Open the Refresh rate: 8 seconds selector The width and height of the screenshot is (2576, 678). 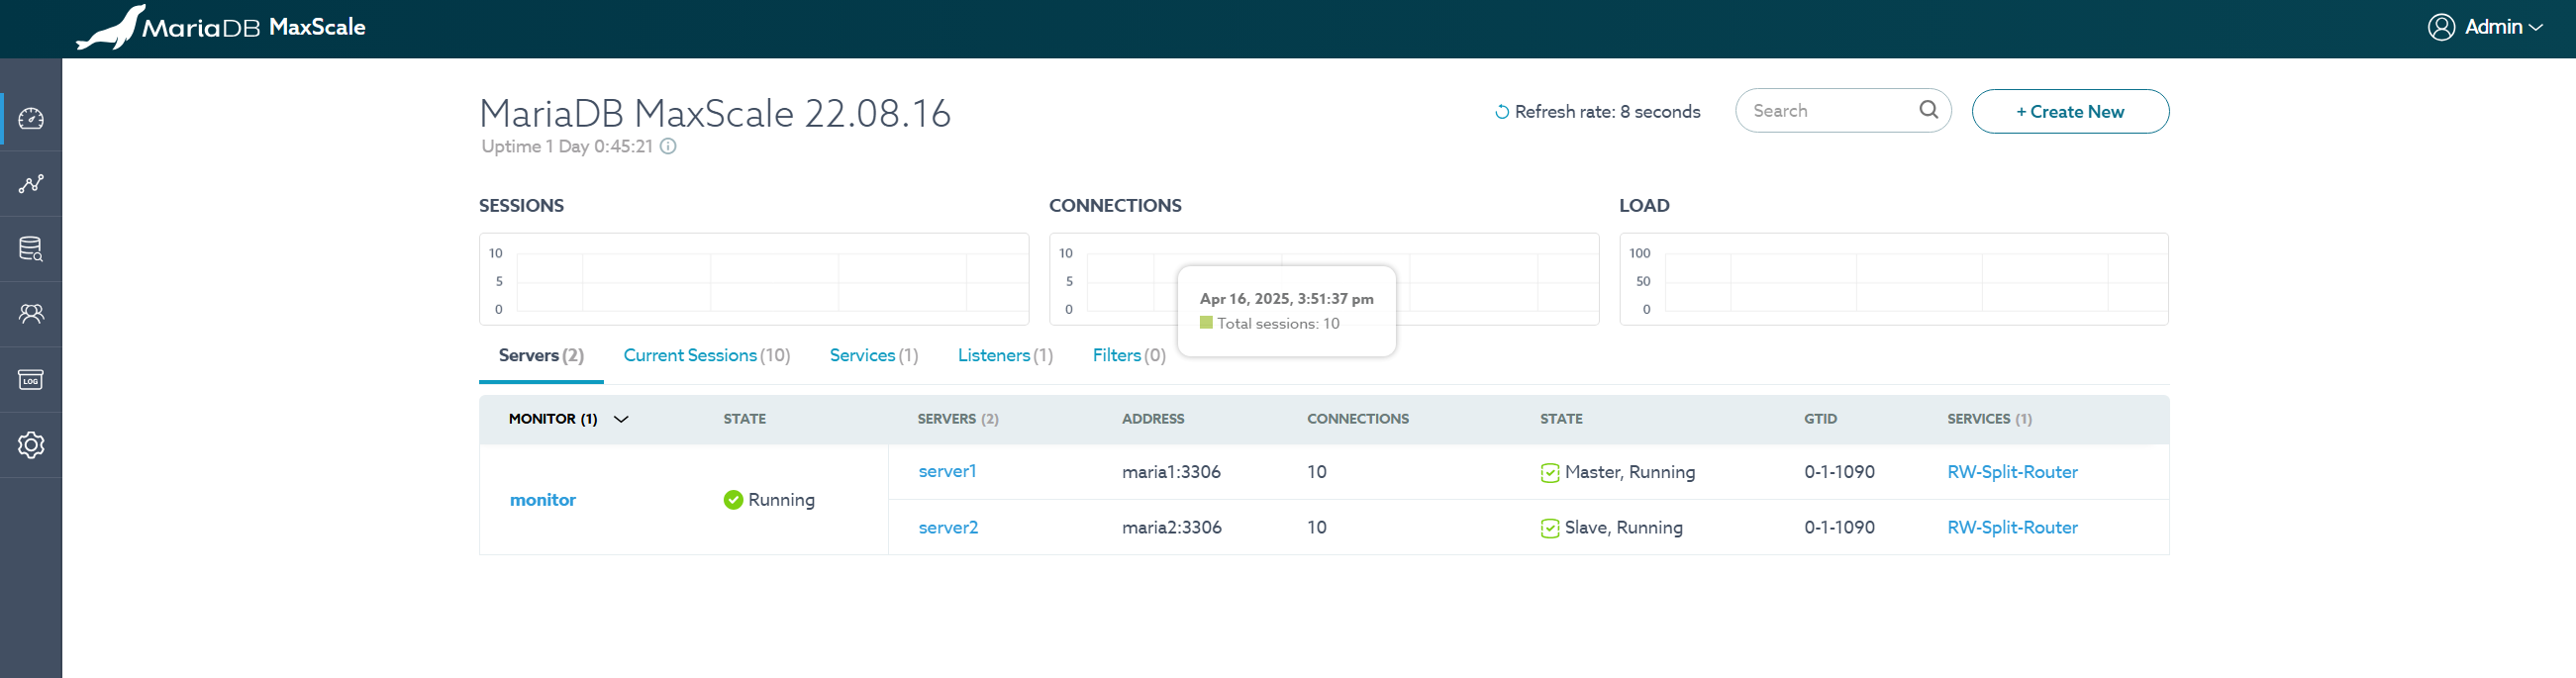pos(1597,112)
